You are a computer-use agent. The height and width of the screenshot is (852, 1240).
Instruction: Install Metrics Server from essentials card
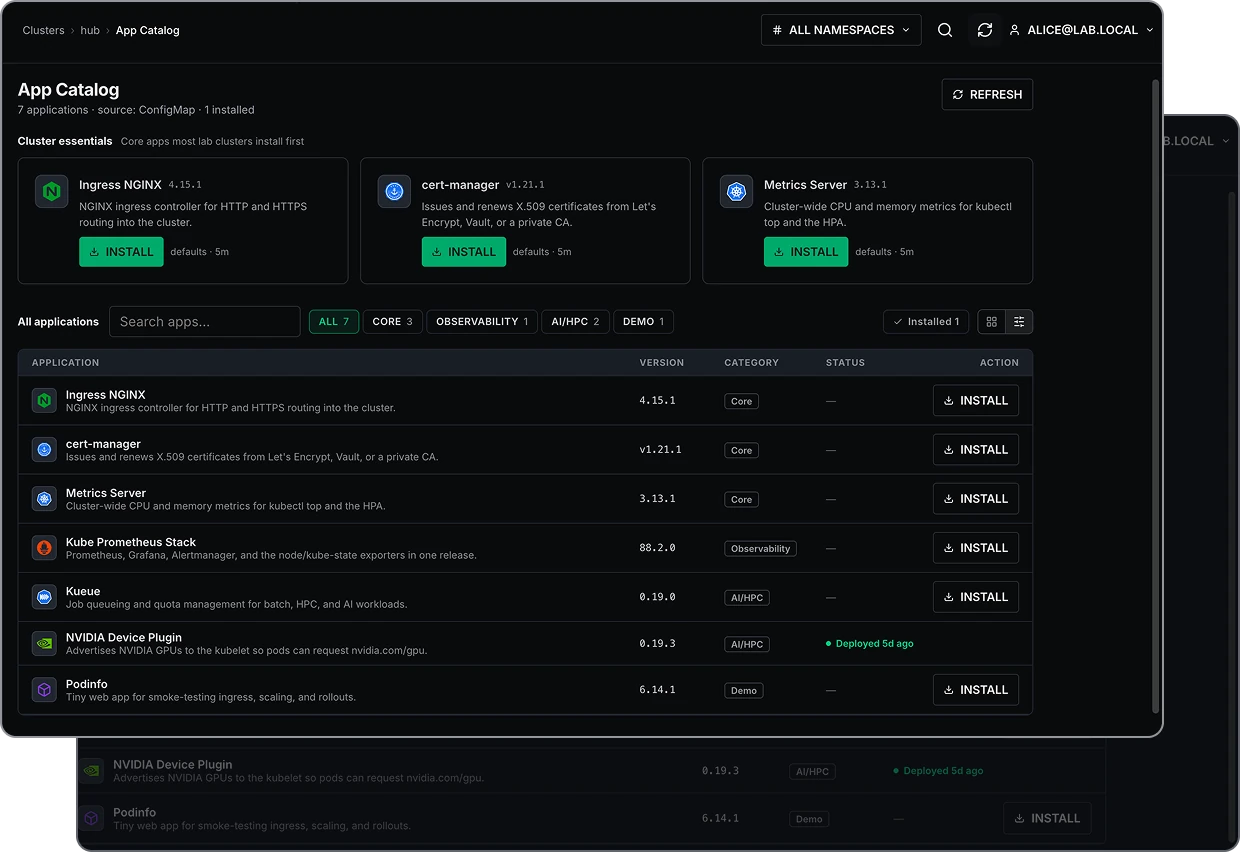click(806, 252)
